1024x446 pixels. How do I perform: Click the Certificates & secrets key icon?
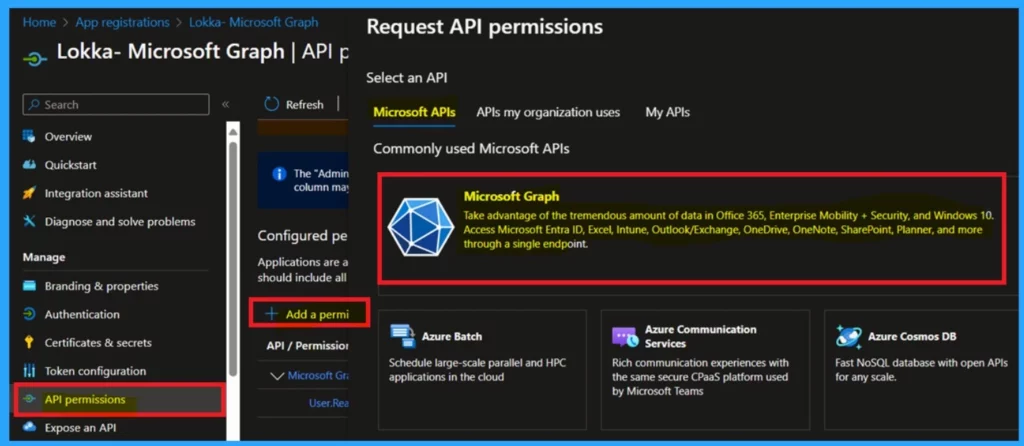point(29,342)
